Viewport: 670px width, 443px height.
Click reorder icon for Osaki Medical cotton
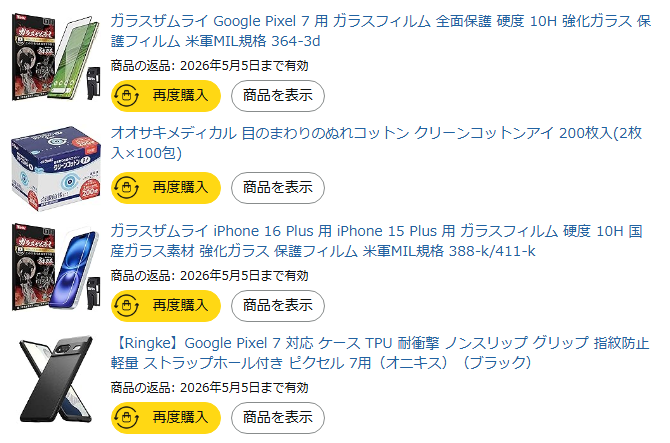point(127,187)
